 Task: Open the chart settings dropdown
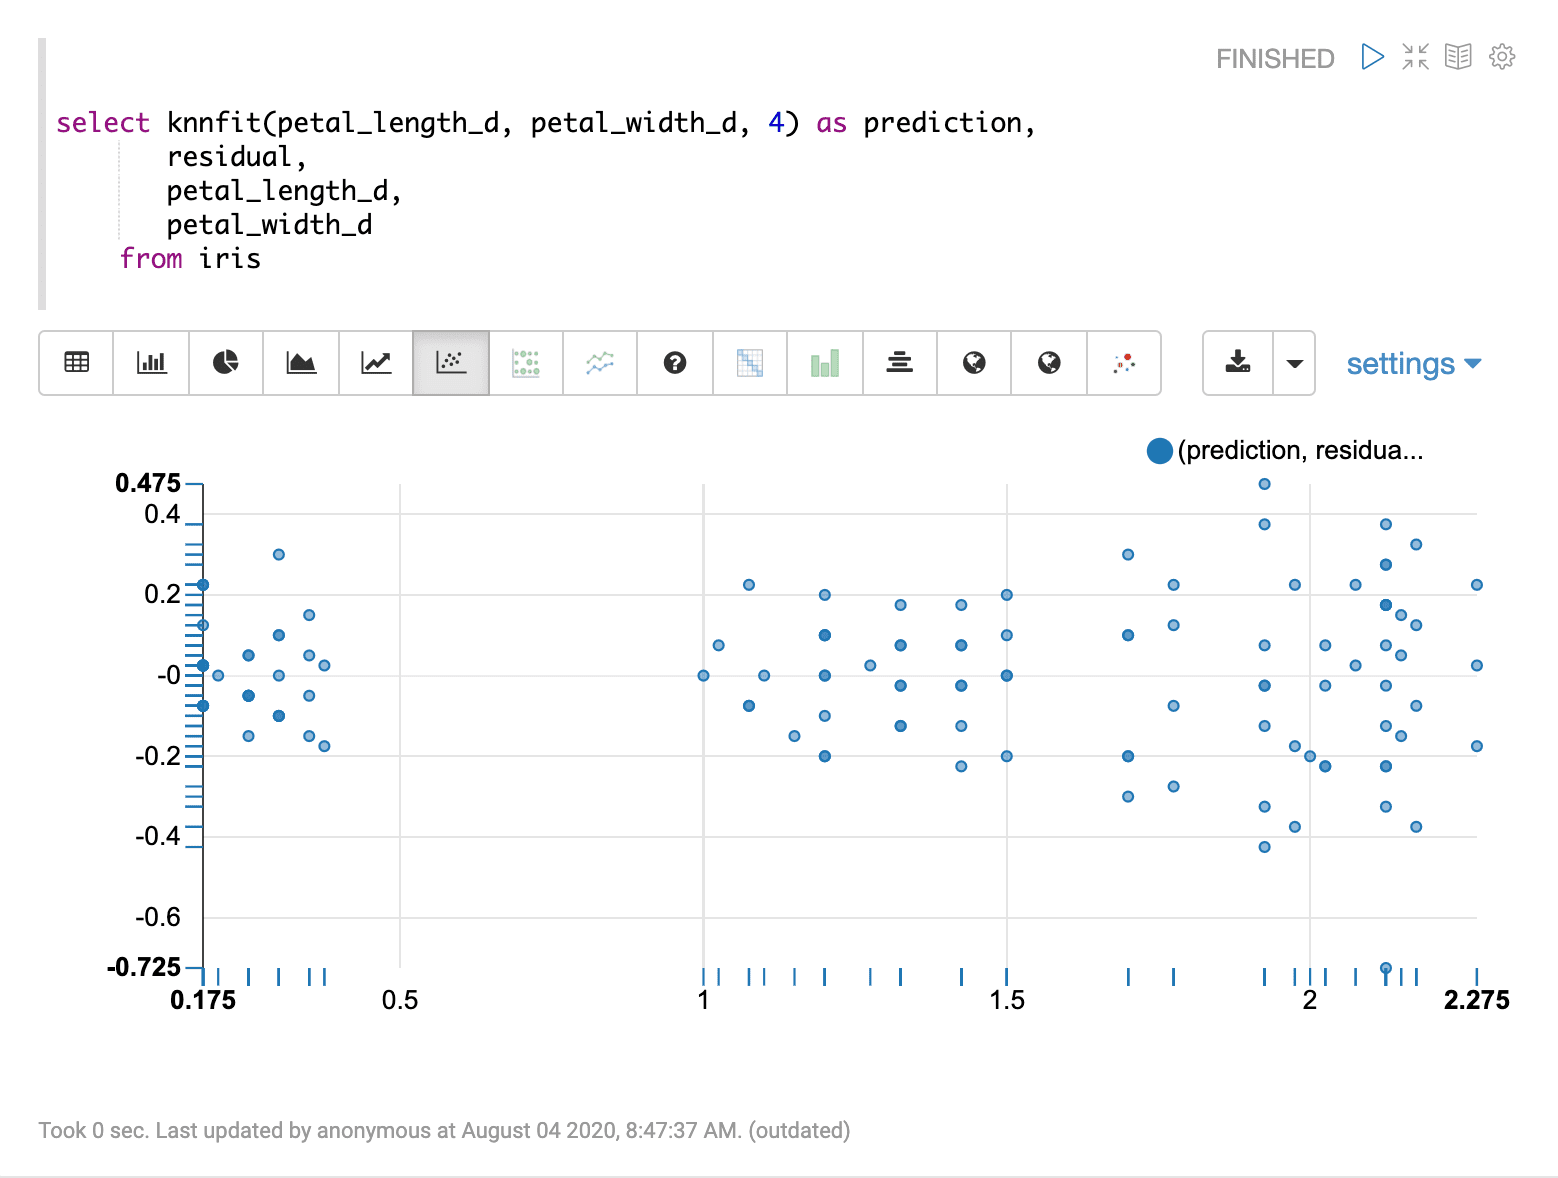pyautogui.click(x=1413, y=363)
